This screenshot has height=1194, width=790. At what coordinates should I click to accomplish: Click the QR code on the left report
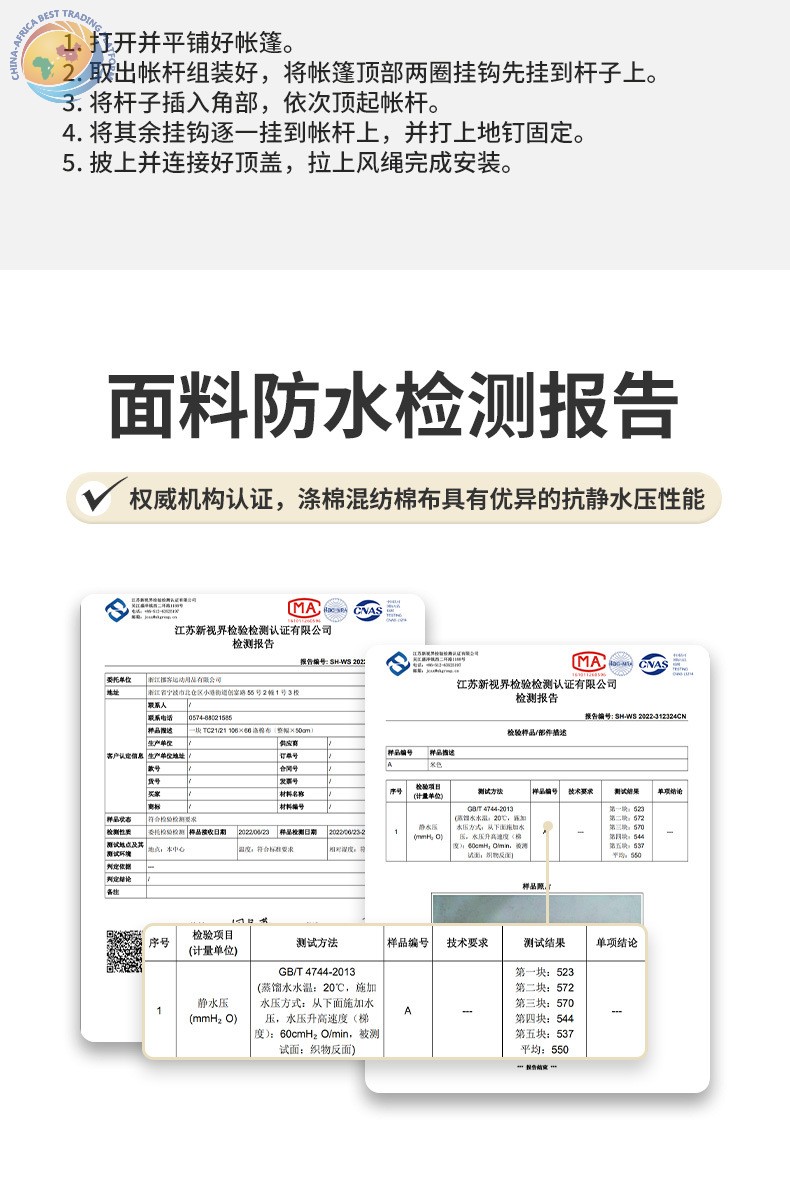pos(125,950)
